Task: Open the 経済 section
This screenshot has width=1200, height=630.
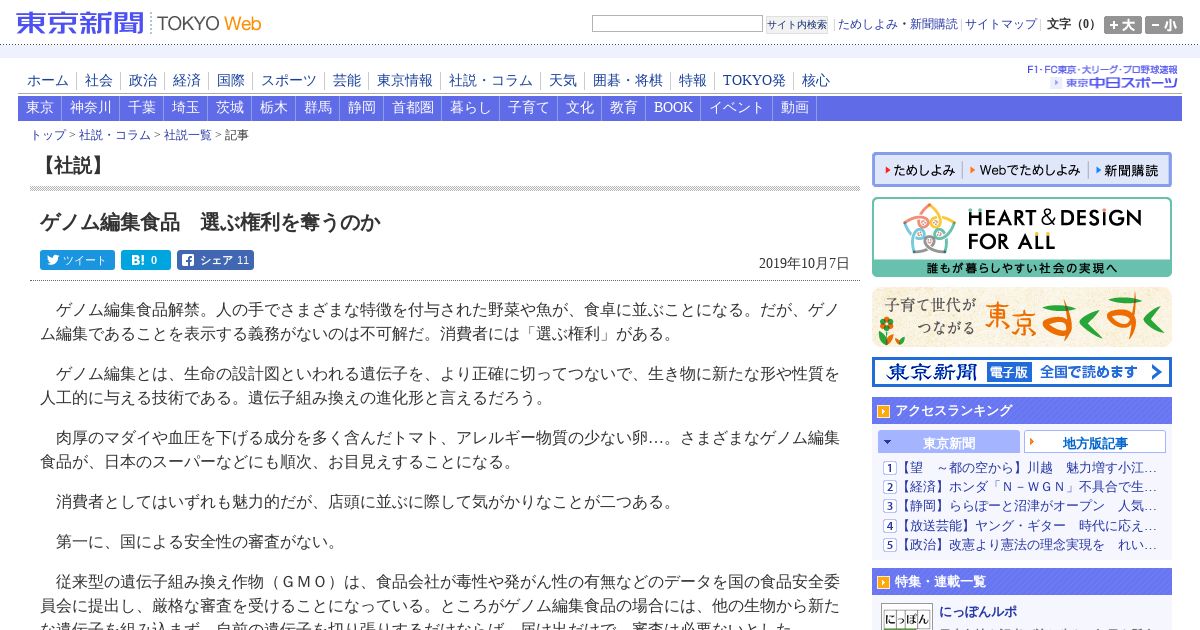Action: (187, 81)
